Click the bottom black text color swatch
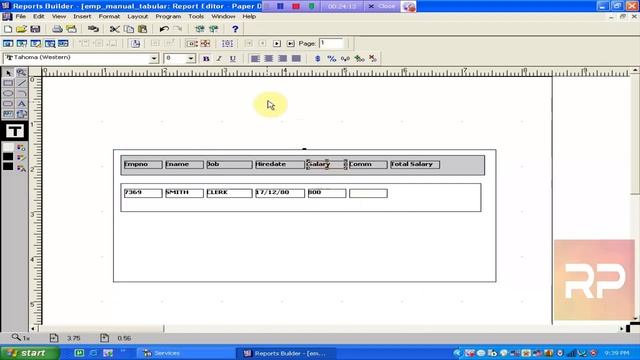This screenshot has height=360, width=640. 8,167
